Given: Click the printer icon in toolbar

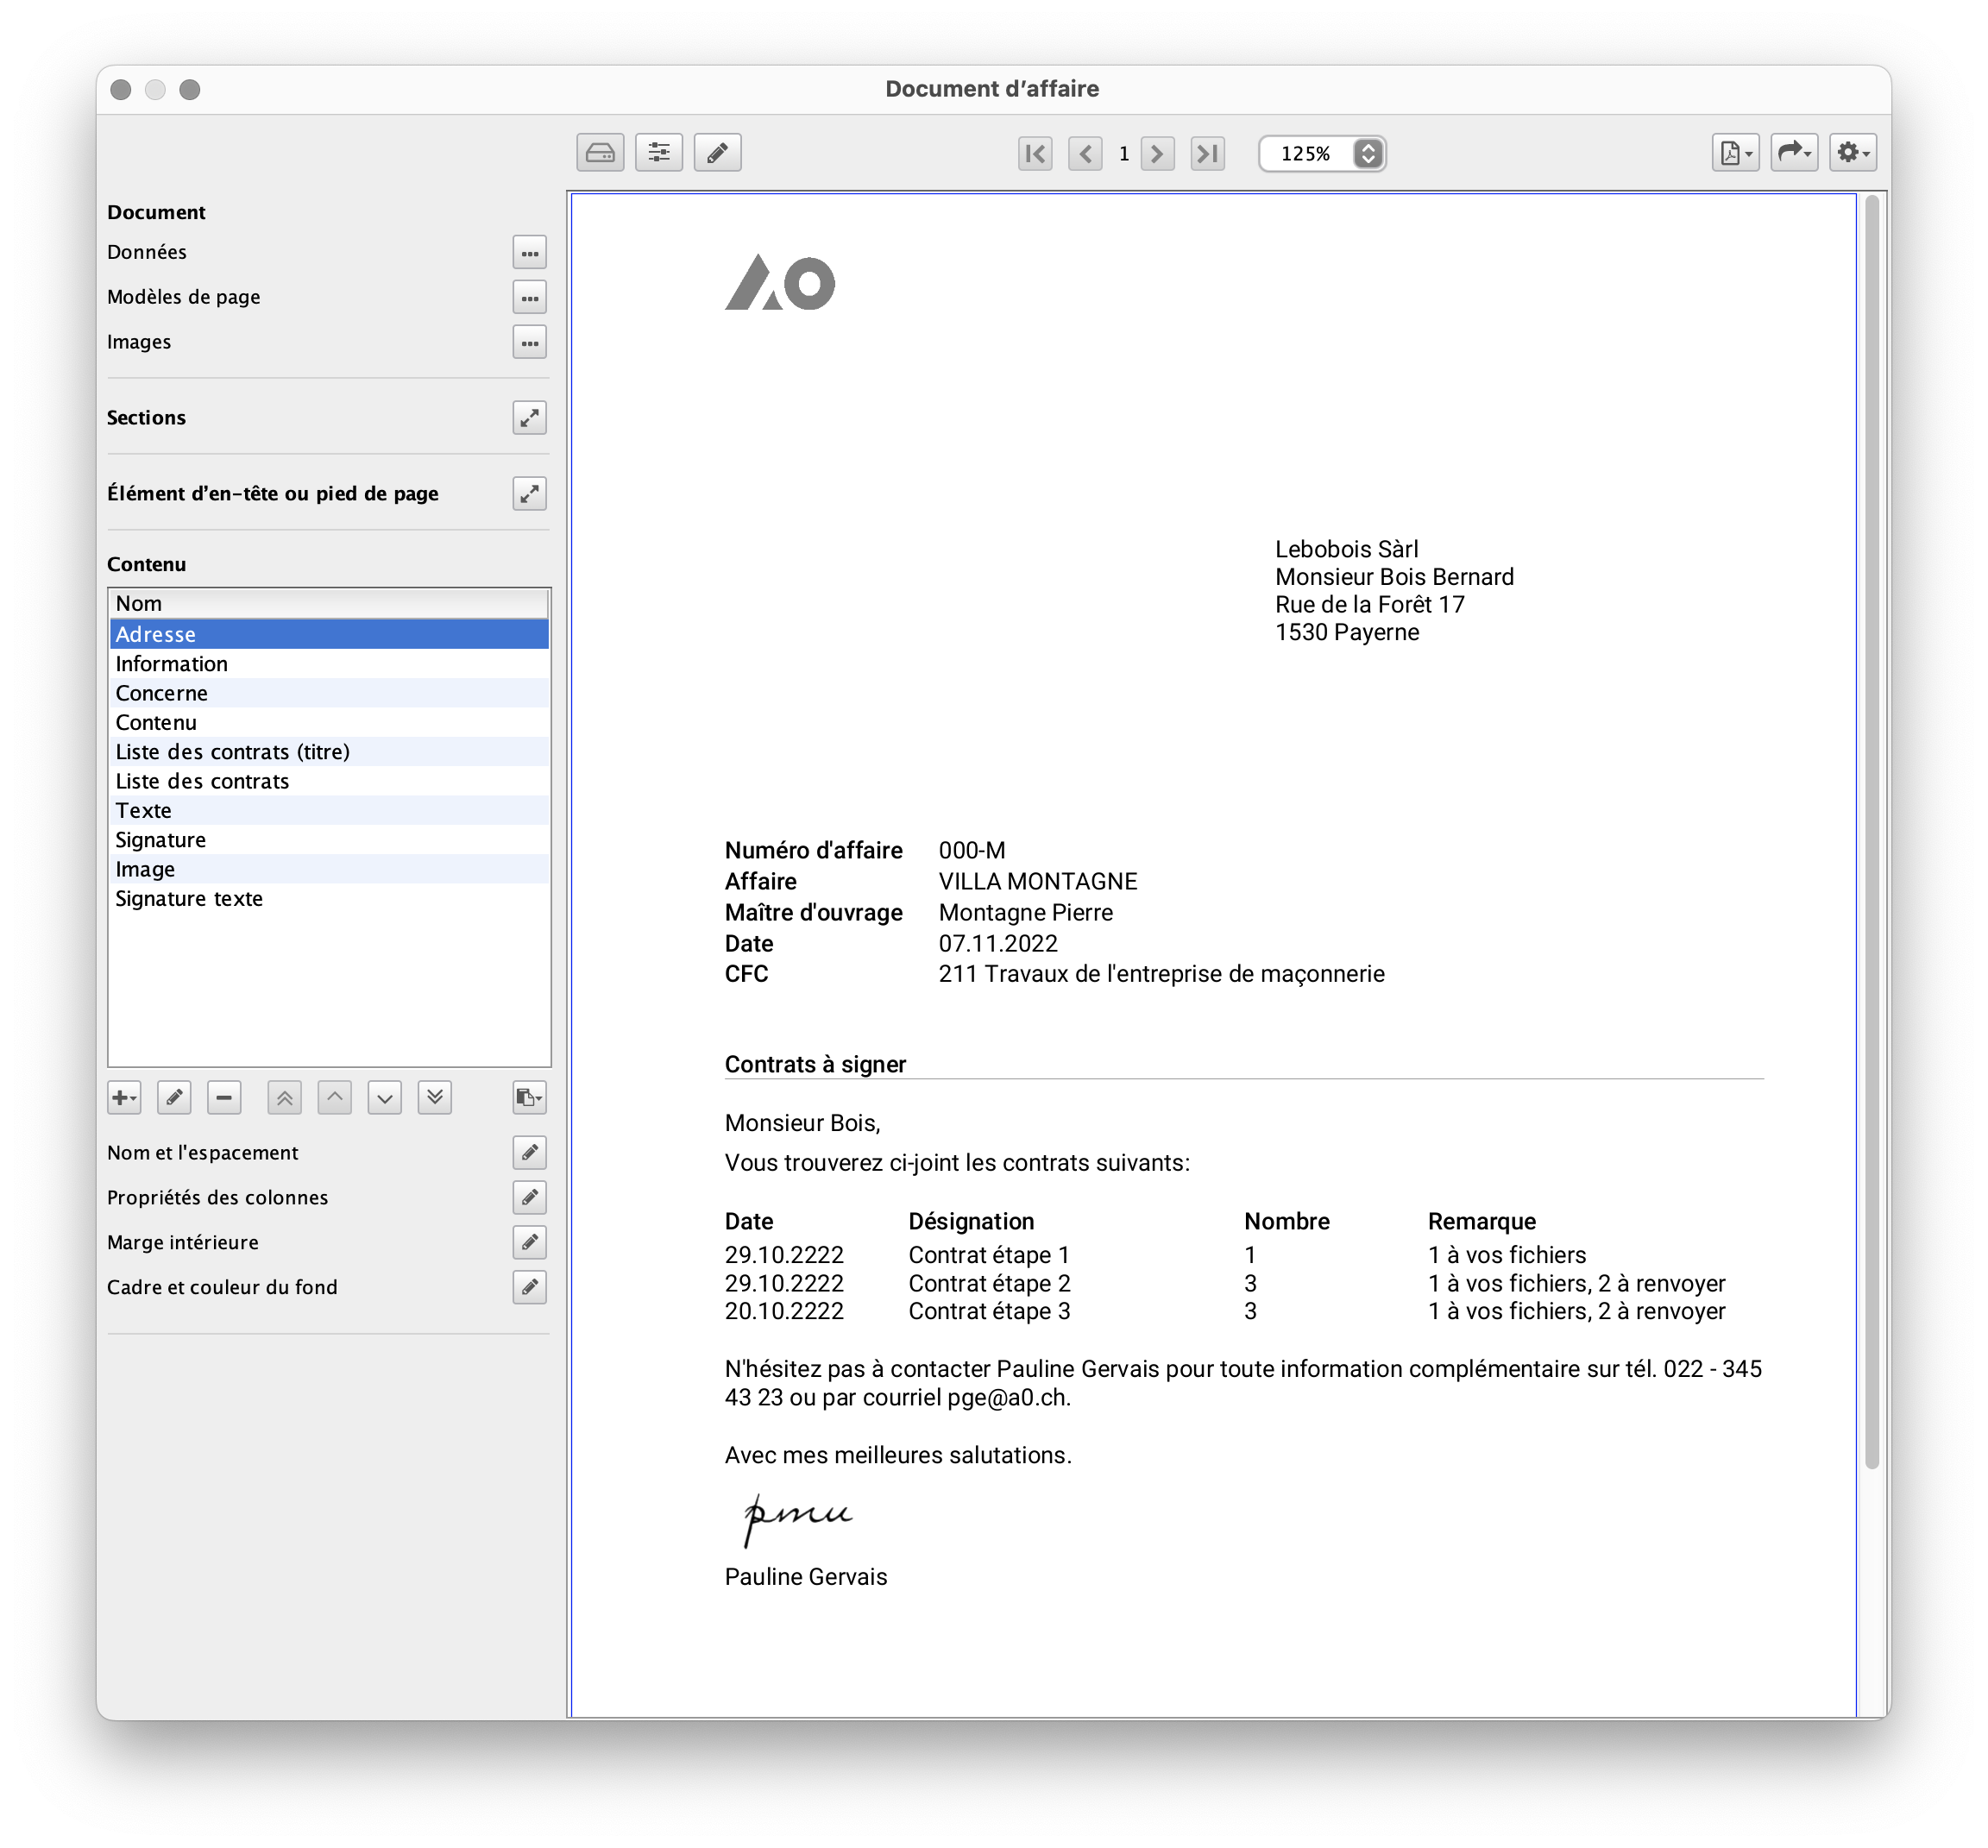Looking at the screenshot, I should (x=600, y=153).
